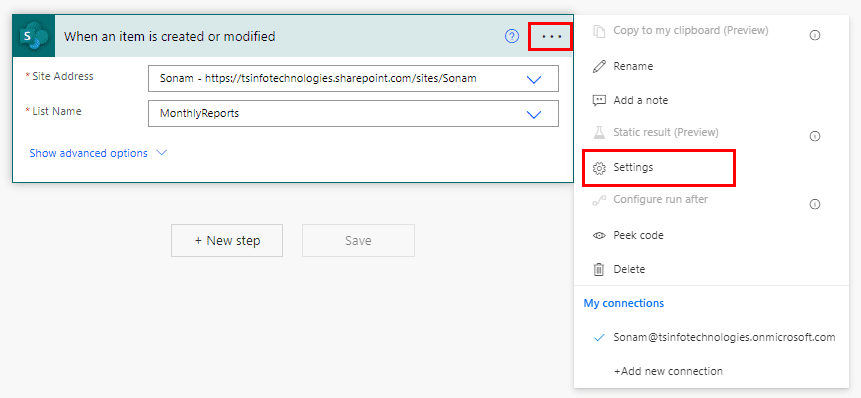Screen dimensions: 861x398
Task: Select Peek code in the menu
Action: pos(638,236)
